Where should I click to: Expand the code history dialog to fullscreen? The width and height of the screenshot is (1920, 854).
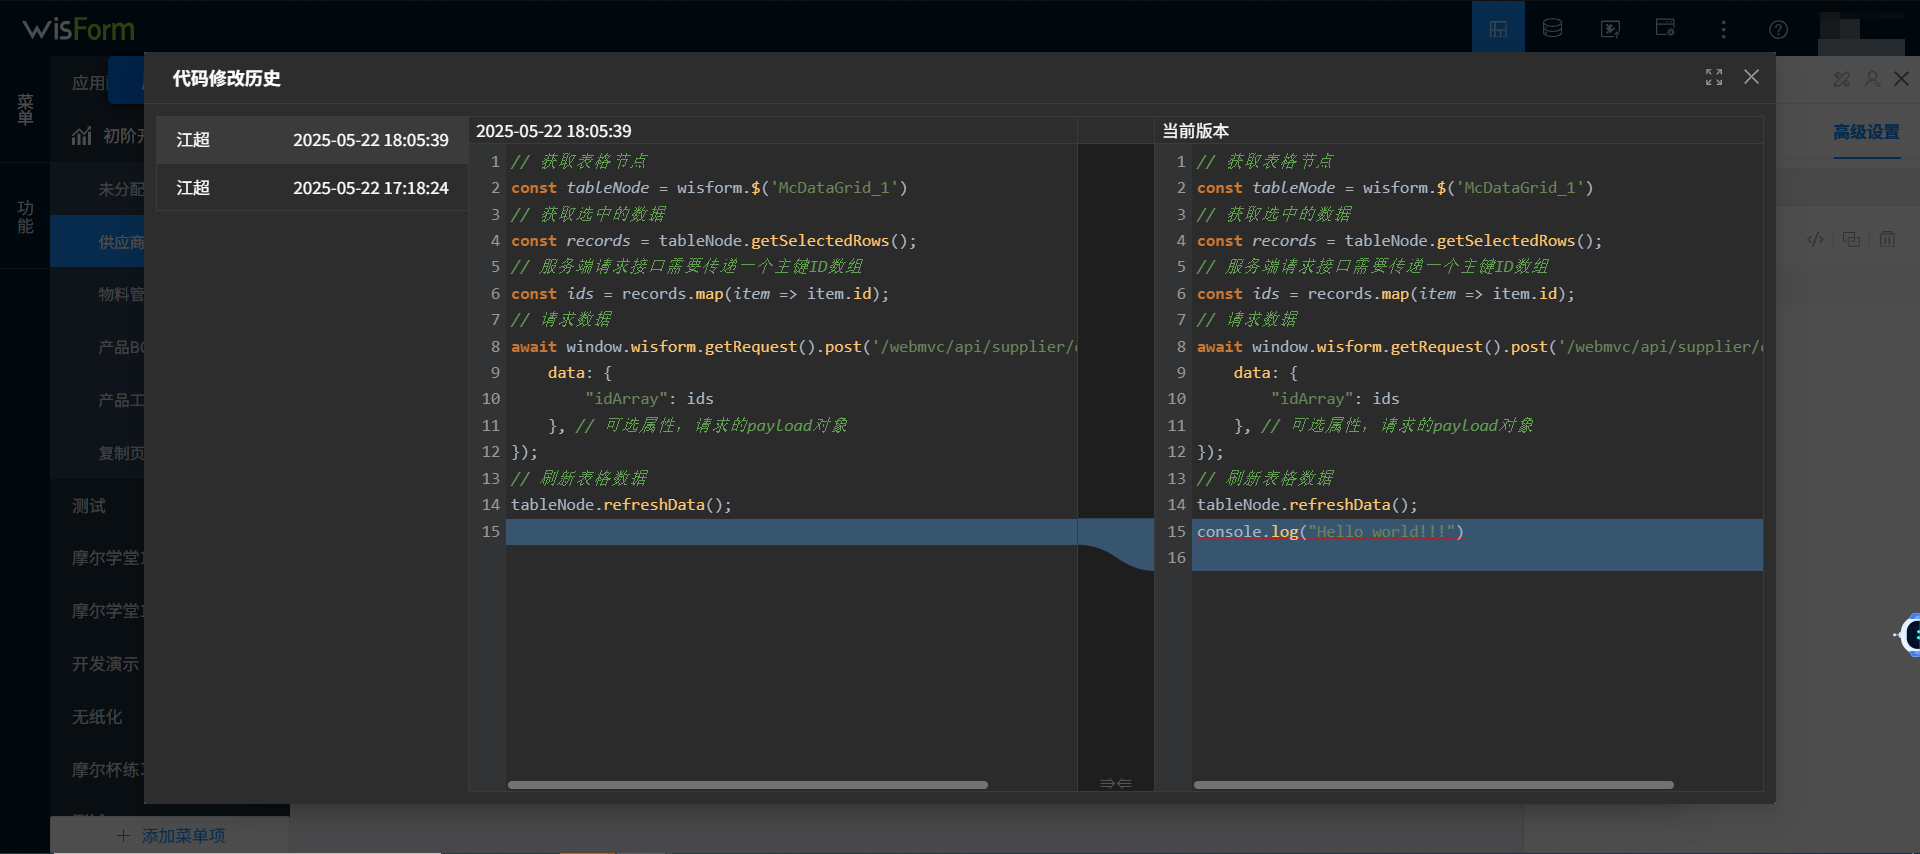click(1714, 78)
